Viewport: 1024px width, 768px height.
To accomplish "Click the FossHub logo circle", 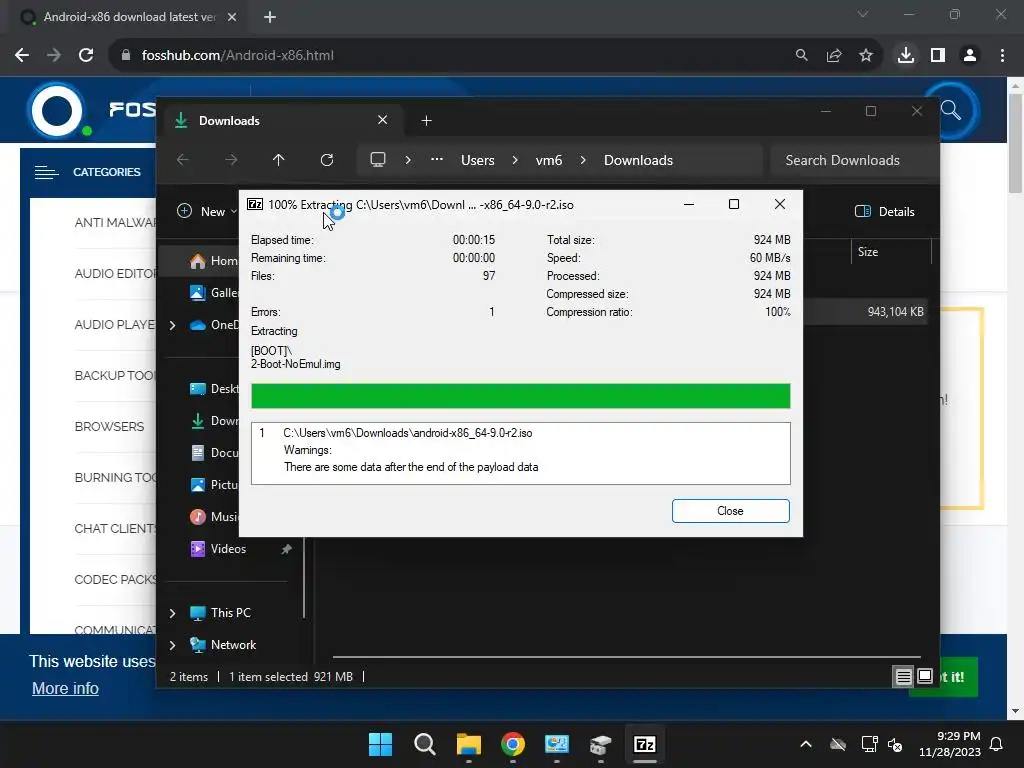I will pos(57,111).
